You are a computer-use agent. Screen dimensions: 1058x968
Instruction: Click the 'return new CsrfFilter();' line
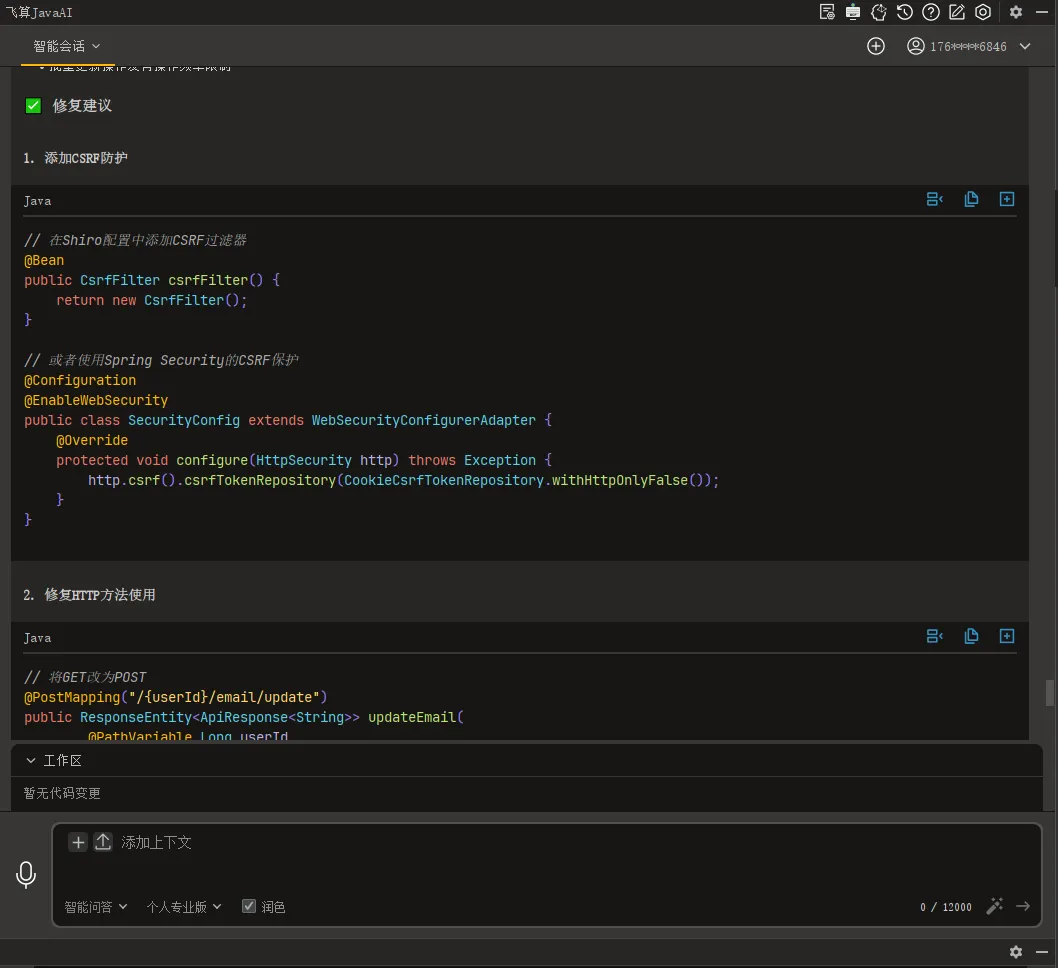click(x=152, y=300)
